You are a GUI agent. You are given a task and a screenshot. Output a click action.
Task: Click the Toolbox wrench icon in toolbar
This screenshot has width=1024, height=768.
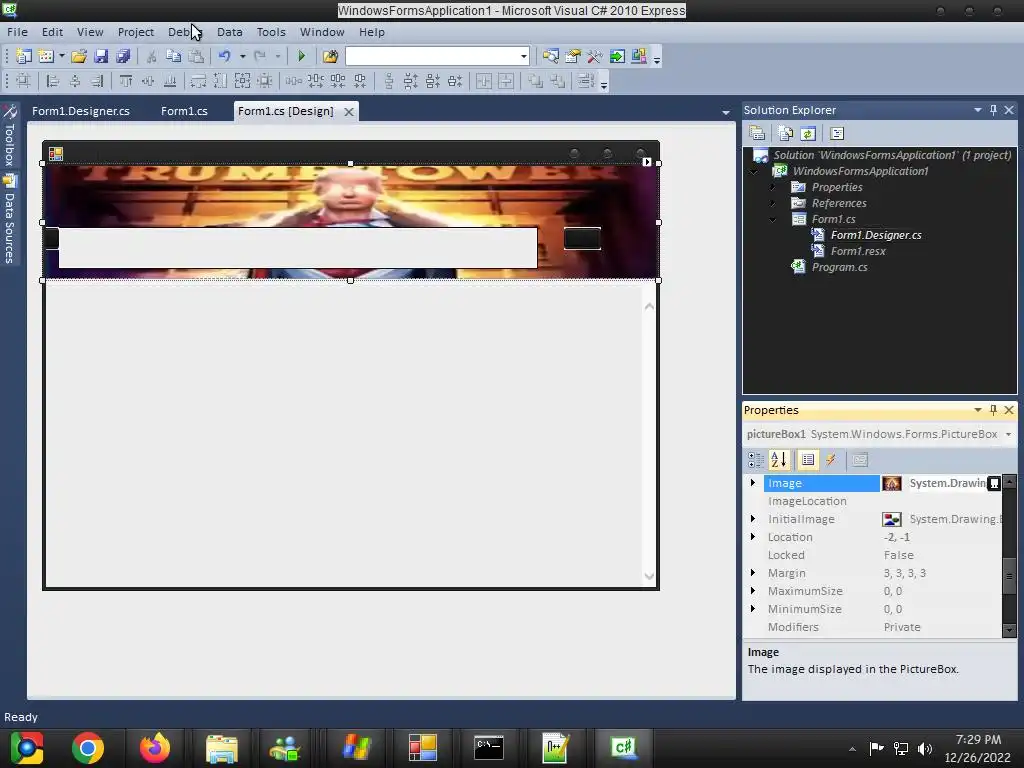coord(594,56)
